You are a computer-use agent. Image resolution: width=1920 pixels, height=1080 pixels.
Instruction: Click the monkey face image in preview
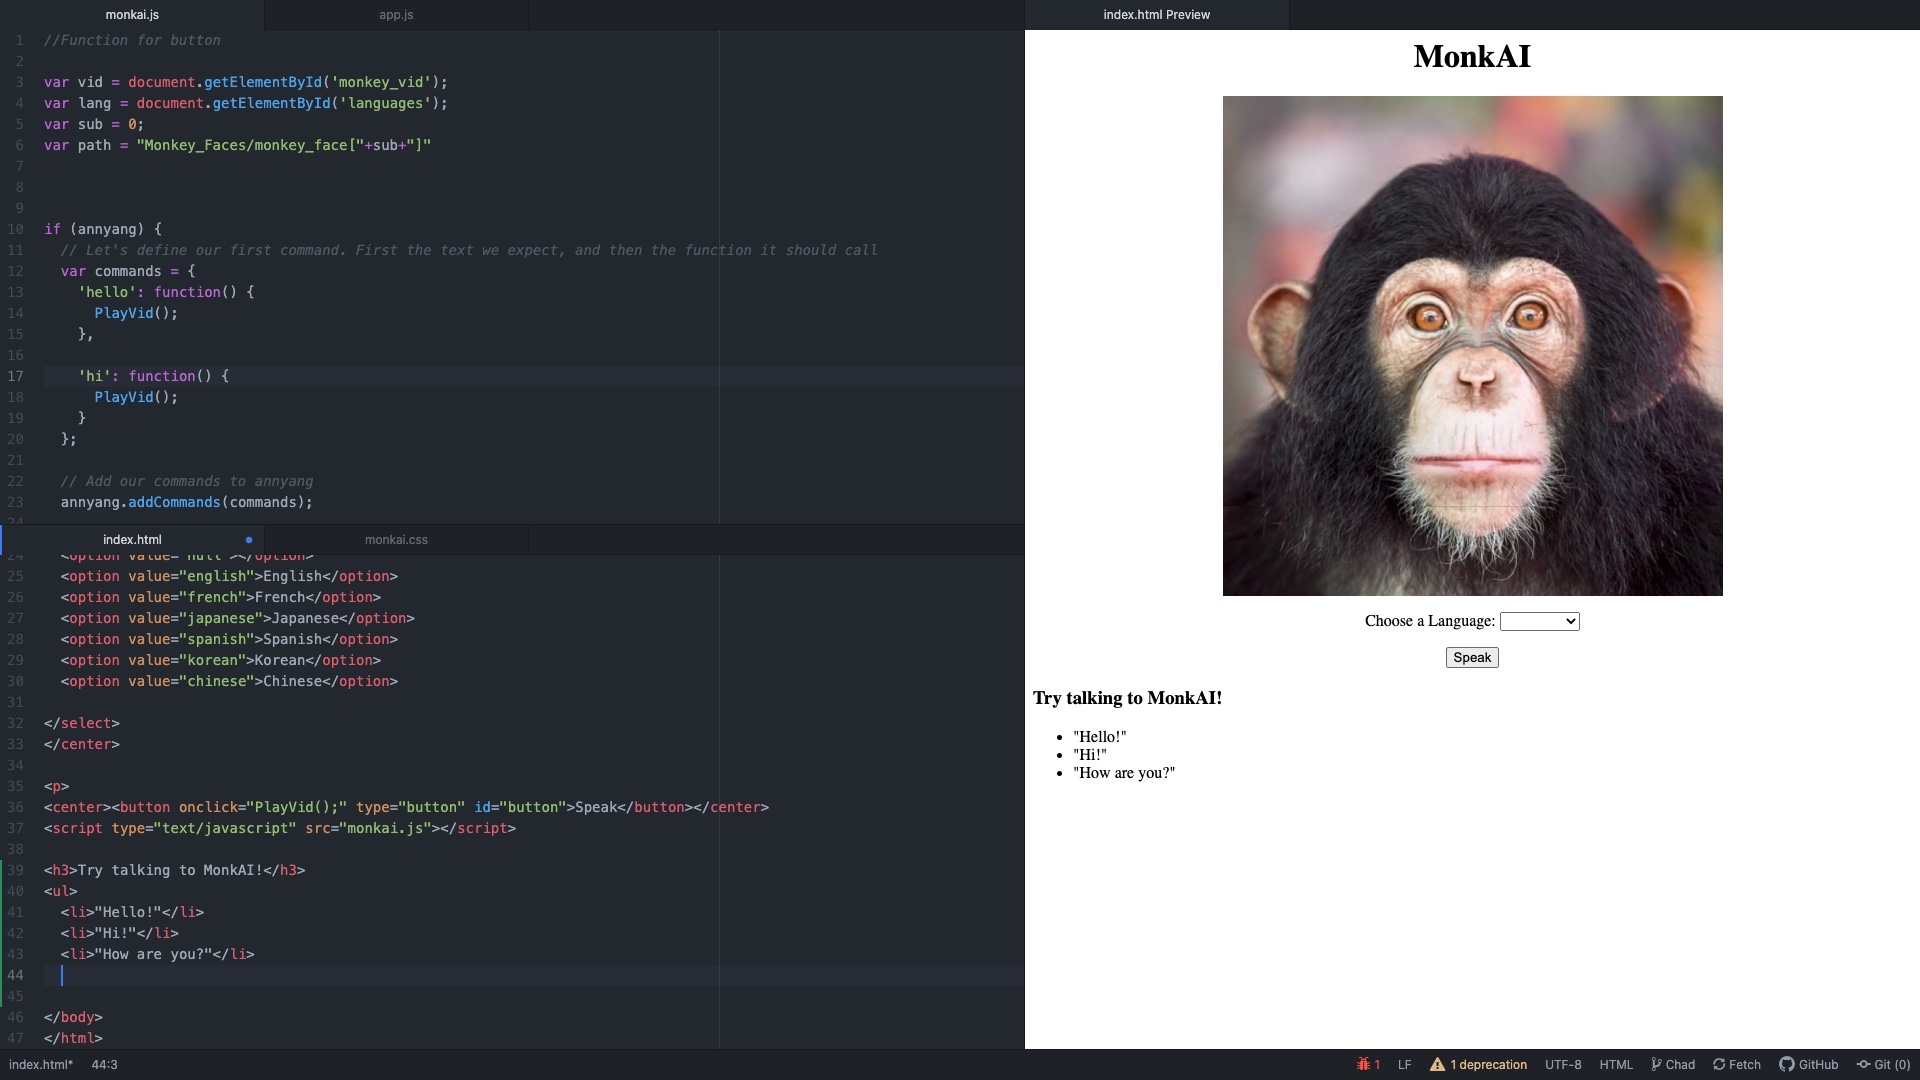(x=1472, y=346)
